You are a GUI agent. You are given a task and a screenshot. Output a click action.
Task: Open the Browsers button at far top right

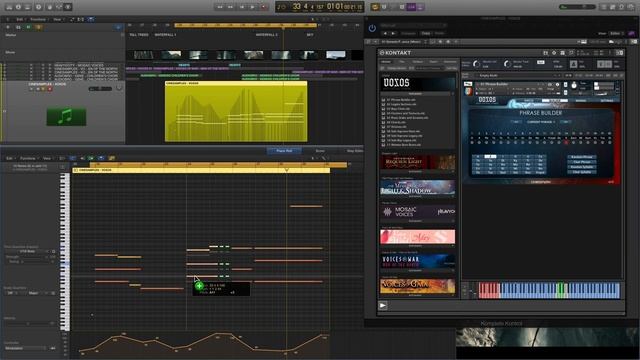coord(631,7)
